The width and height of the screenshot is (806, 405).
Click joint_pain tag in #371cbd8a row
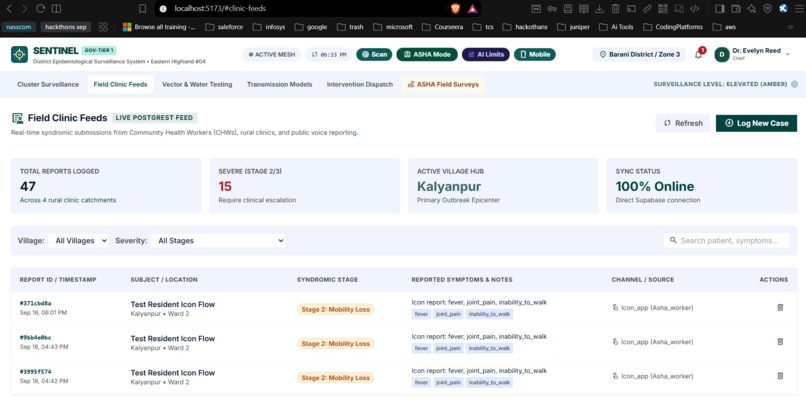448,314
